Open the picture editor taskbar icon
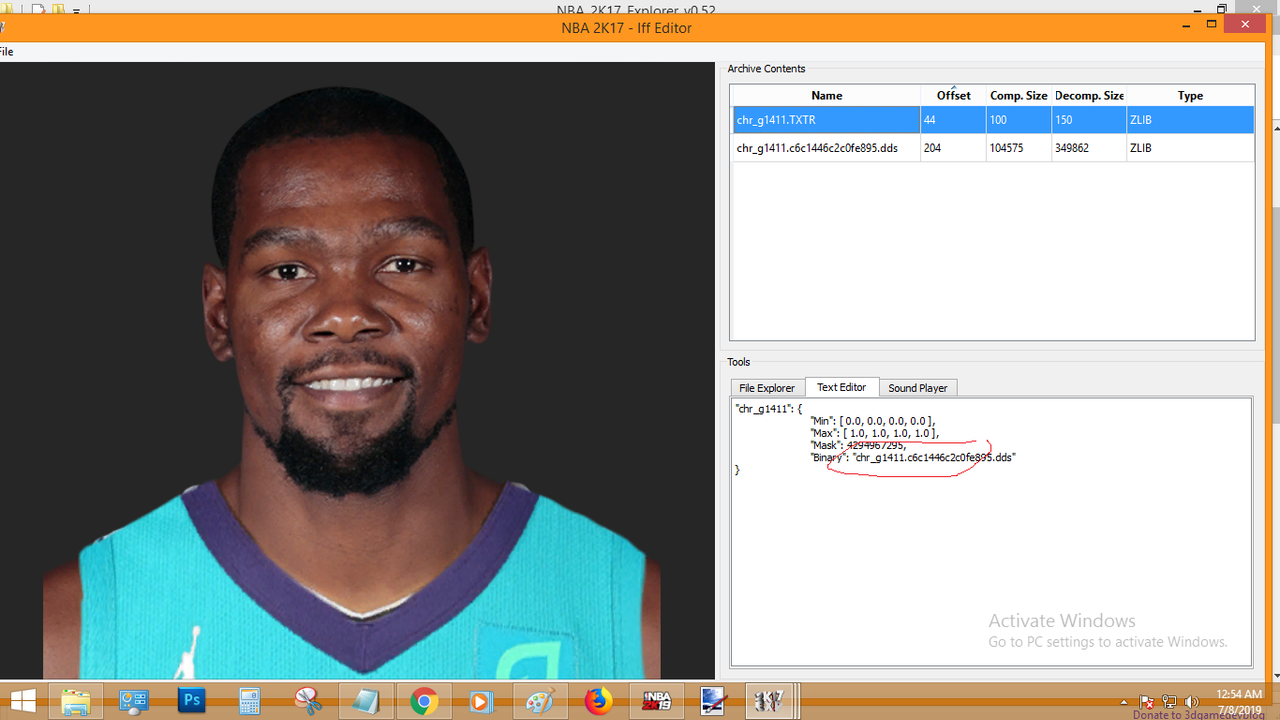The image size is (1280, 720). 713,701
